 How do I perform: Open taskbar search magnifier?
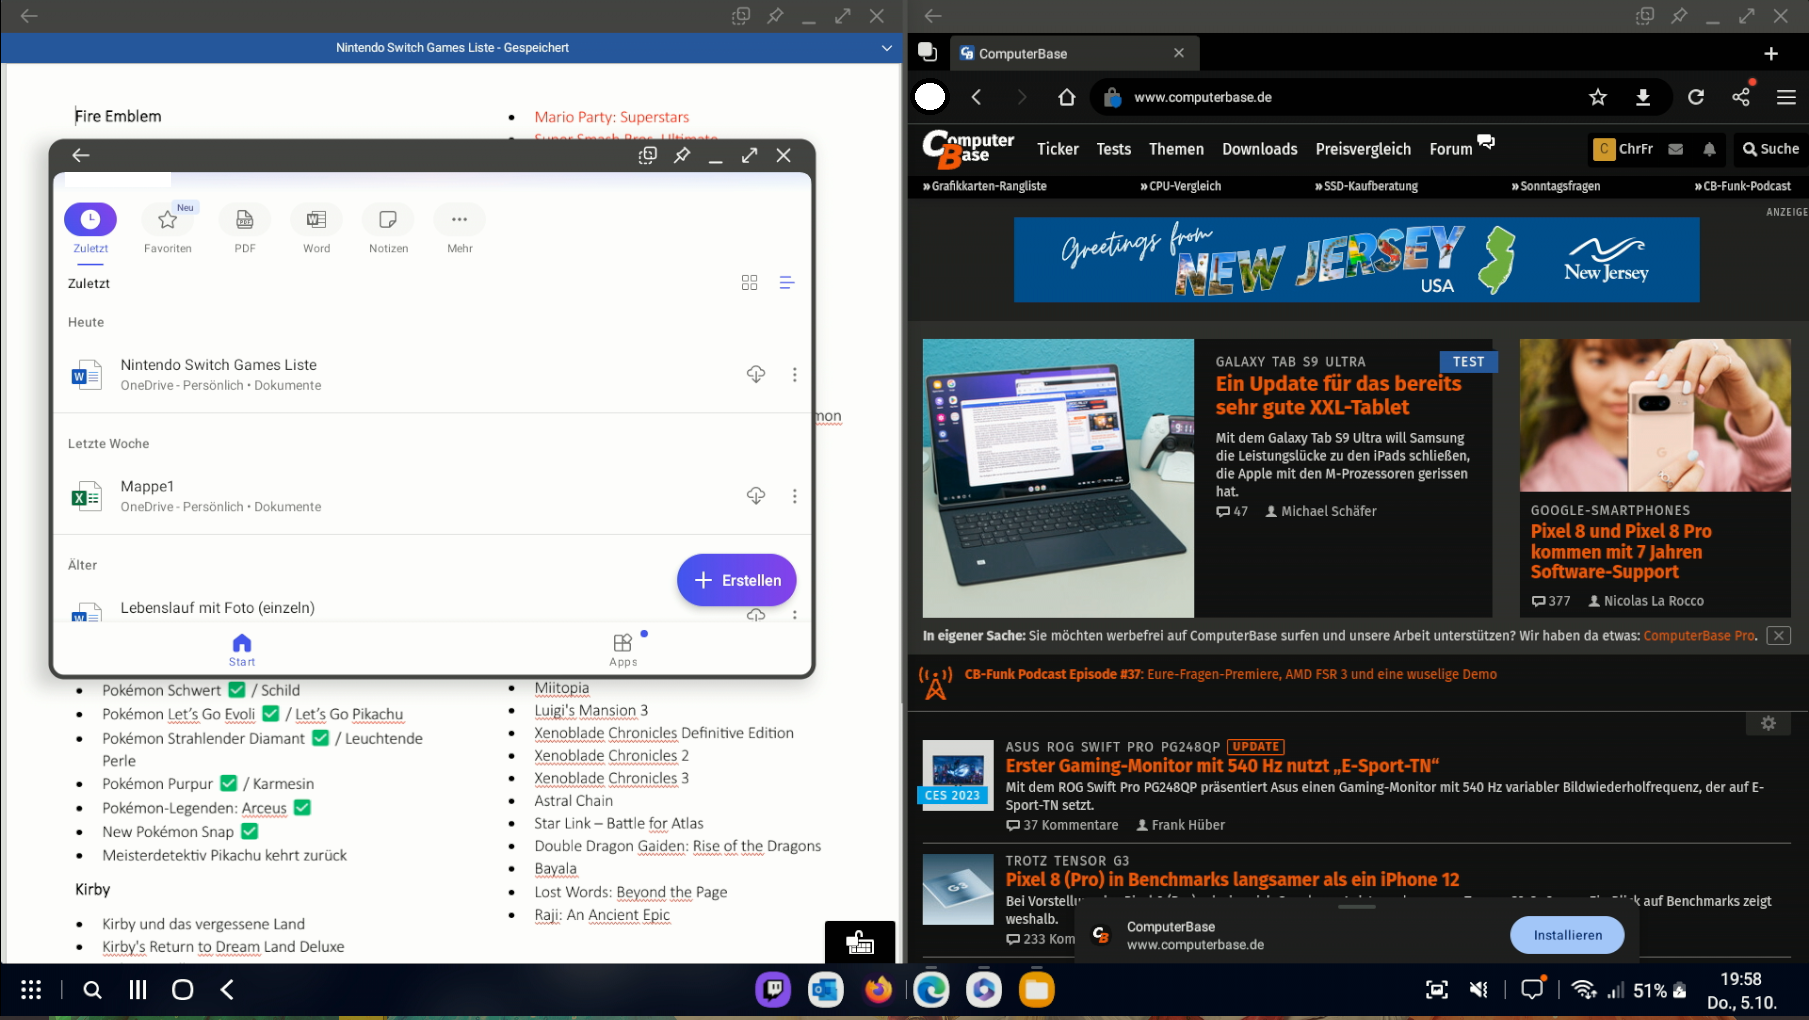pos(93,990)
